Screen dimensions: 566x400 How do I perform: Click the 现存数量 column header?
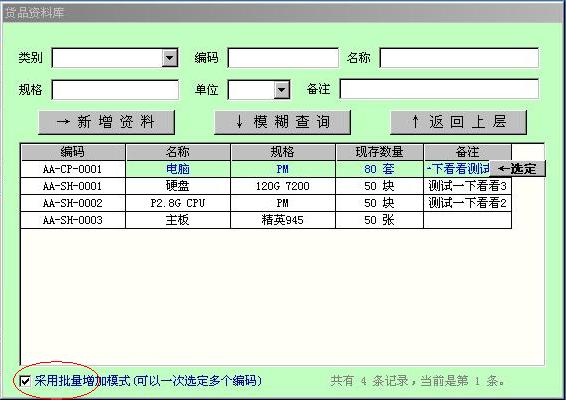click(x=379, y=152)
